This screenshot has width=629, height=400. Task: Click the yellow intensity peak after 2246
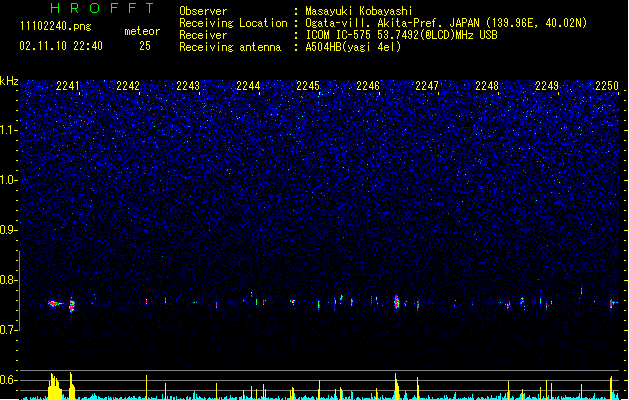(396, 386)
